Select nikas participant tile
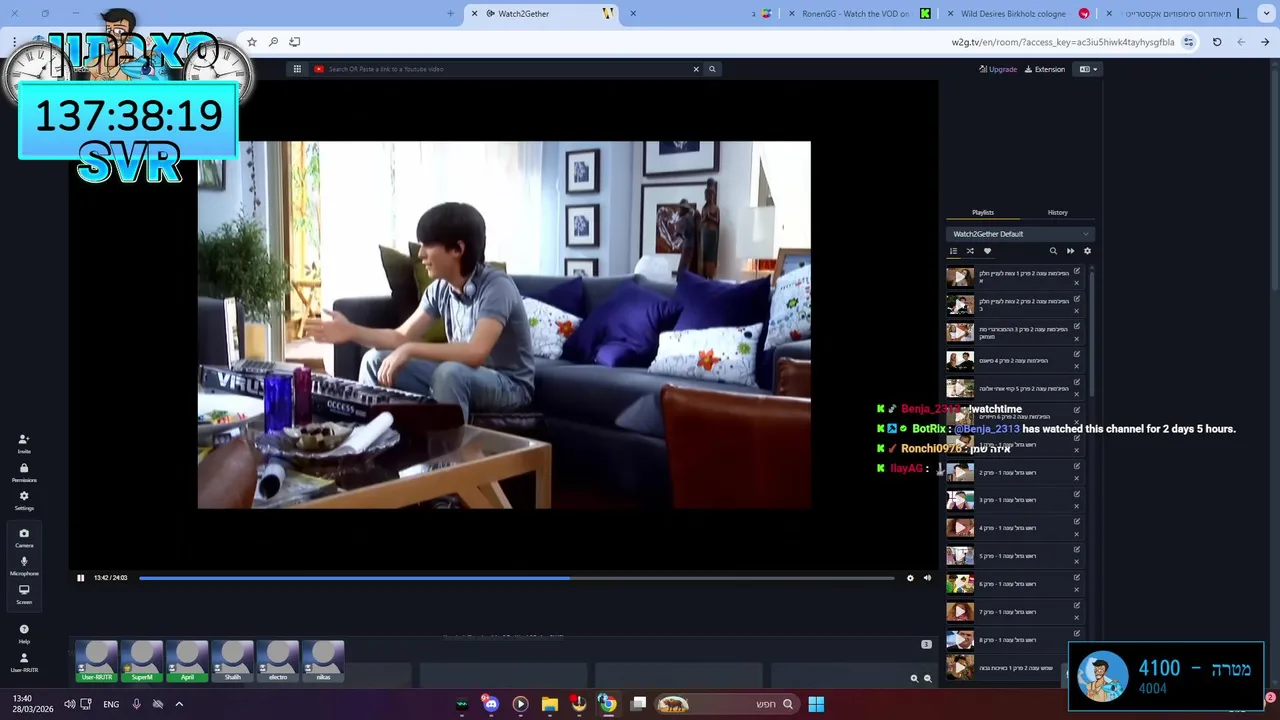Screen dimensions: 1280x720 tap(323, 661)
